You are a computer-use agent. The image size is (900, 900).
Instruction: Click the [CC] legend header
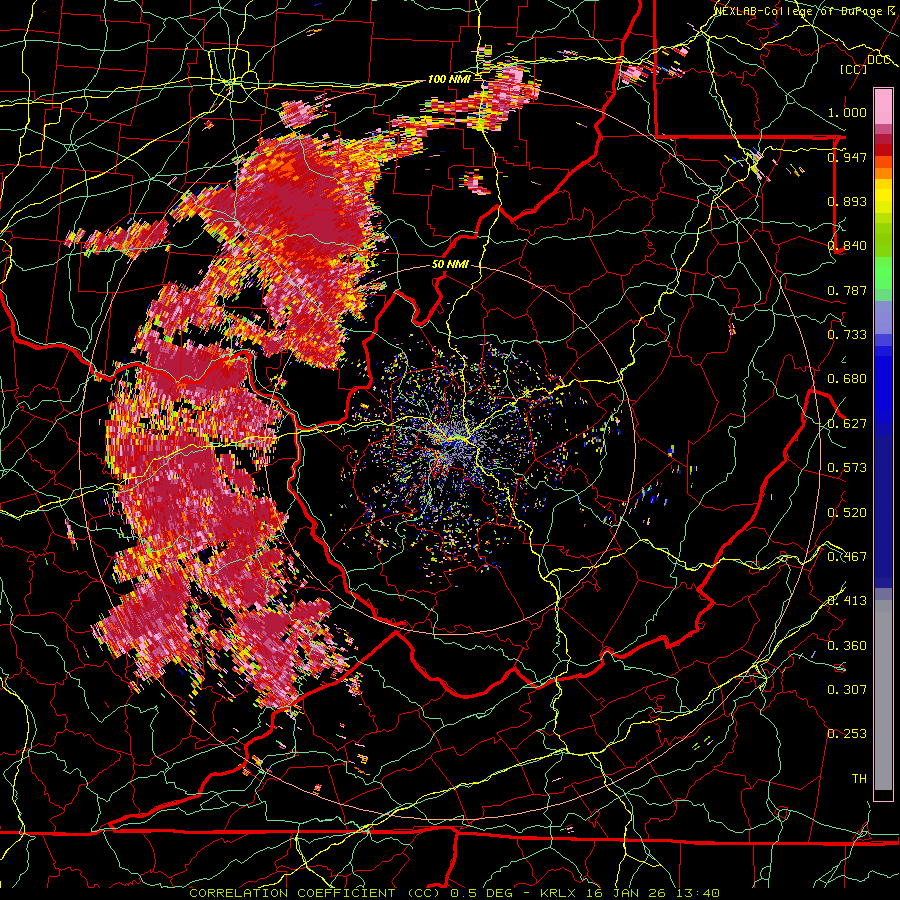point(853,69)
